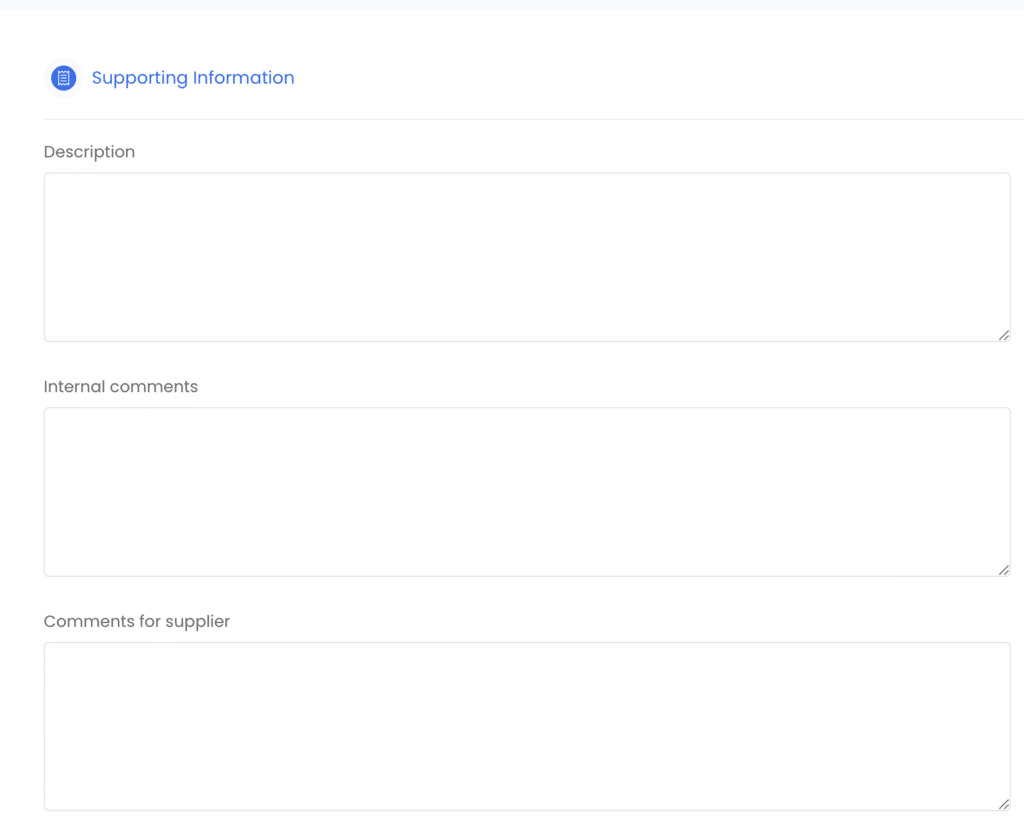
Task: Click the Comments for supplier label
Action: tap(136, 621)
